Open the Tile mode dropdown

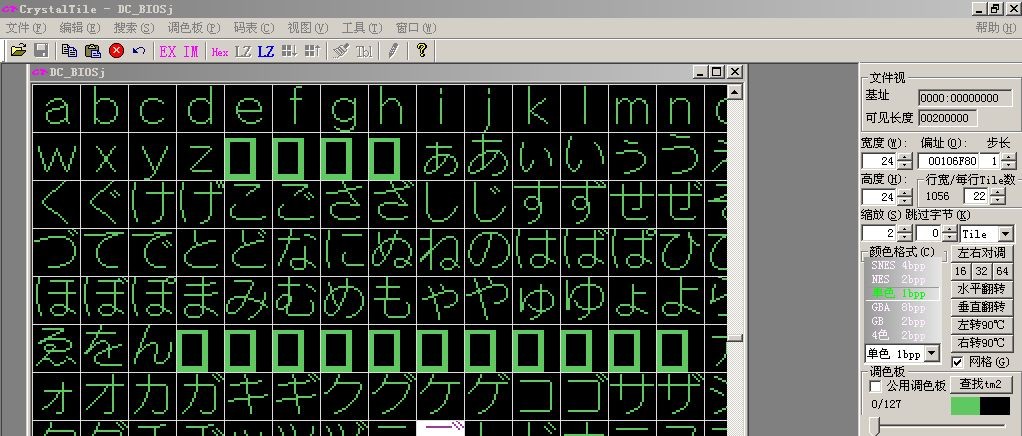(1005, 233)
